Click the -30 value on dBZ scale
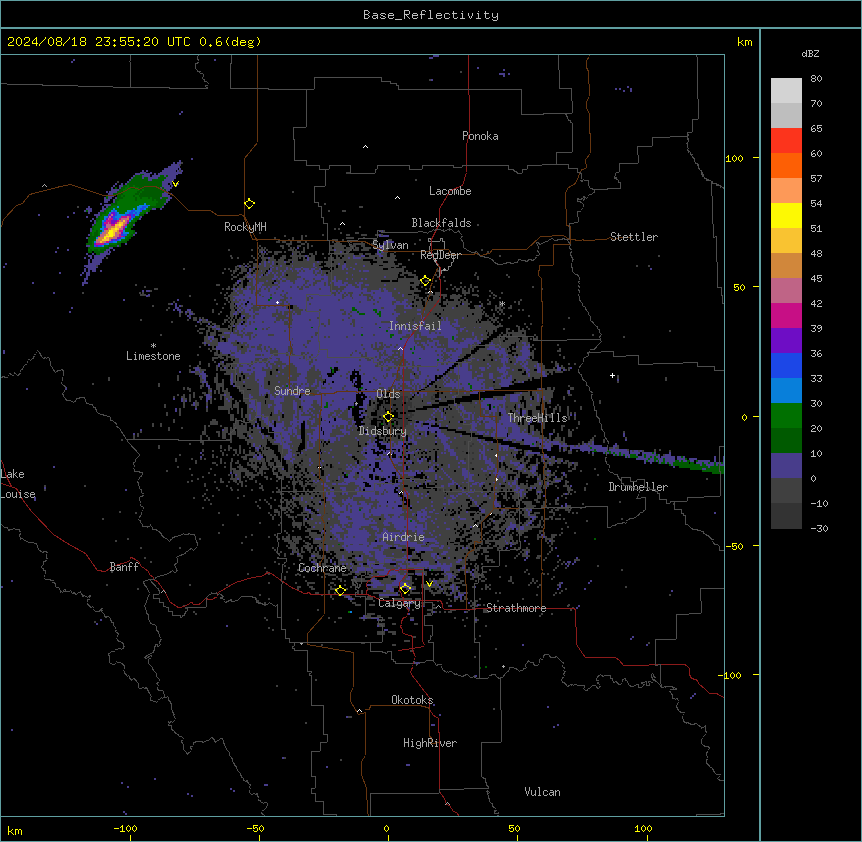 pyautogui.click(x=819, y=528)
